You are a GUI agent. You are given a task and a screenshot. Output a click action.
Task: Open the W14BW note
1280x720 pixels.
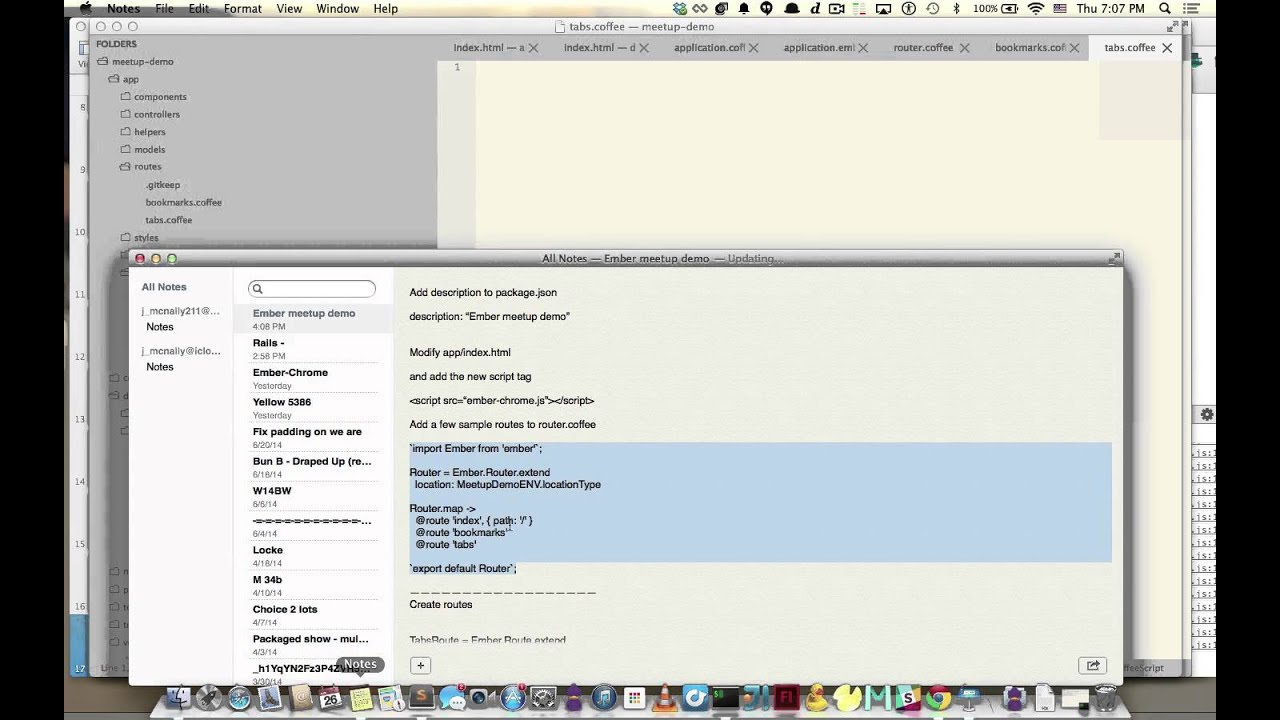tap(312, 496)
